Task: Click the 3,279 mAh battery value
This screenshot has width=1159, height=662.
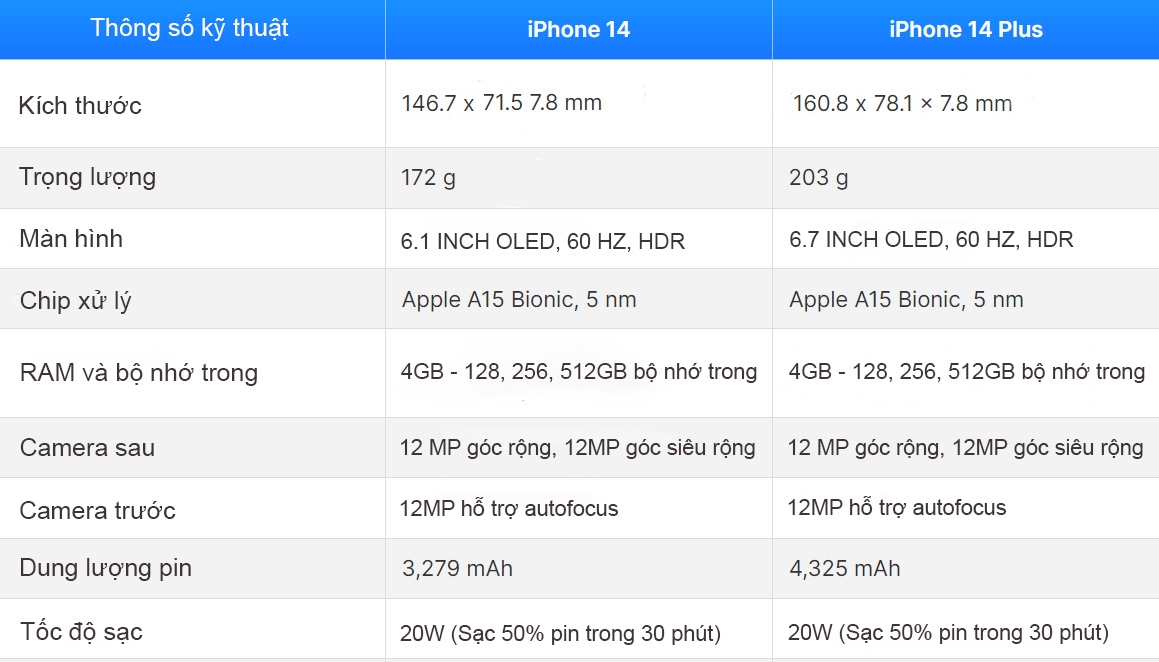Action: [x=457, y=569]
